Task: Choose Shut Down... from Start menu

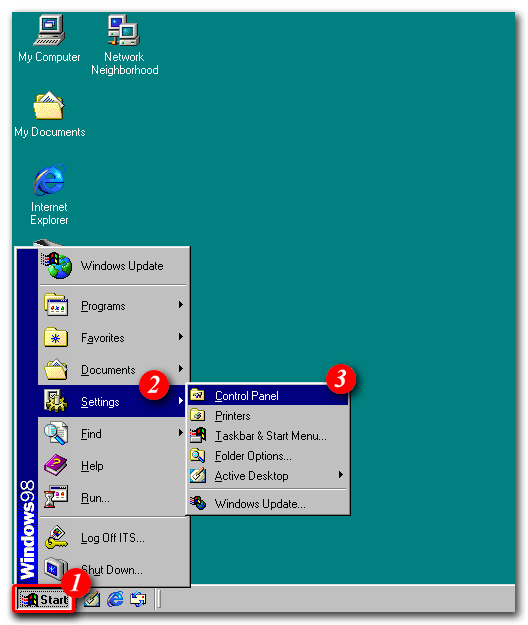Action: click(113, 570)
